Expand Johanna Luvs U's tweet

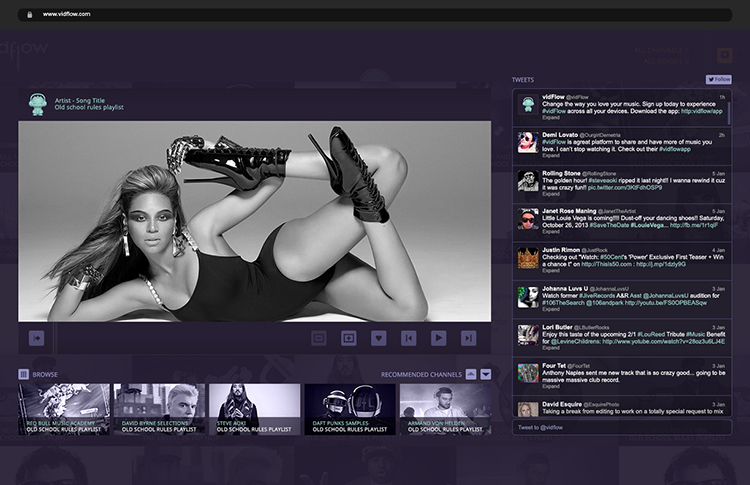click(551, 309)
